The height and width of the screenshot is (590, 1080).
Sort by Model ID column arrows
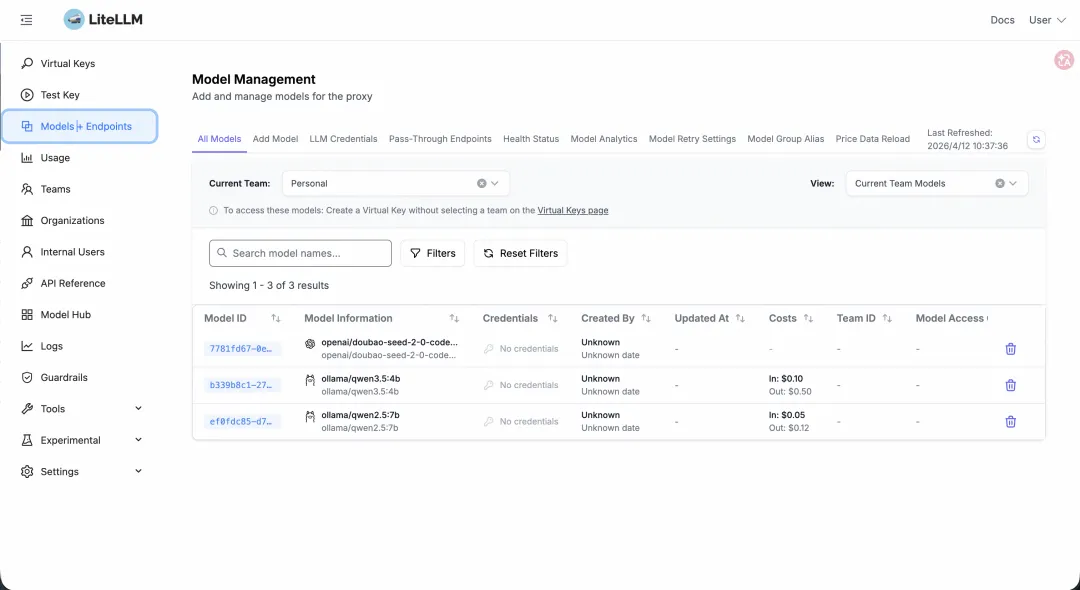pyautogui.click(x=276, y=319)
